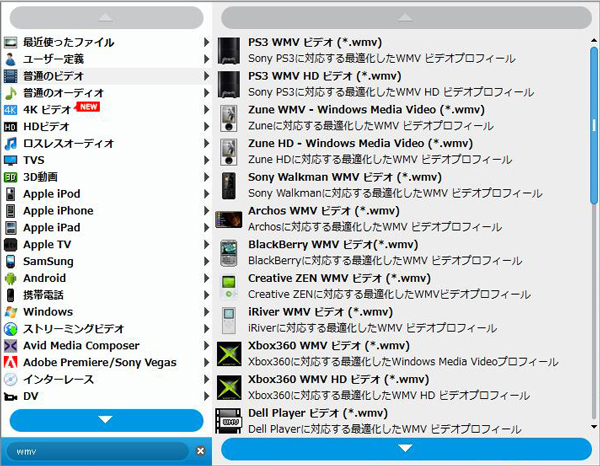The image size is (600, 466).
Task: Click the 3D video icon
Action: [11, 177]
